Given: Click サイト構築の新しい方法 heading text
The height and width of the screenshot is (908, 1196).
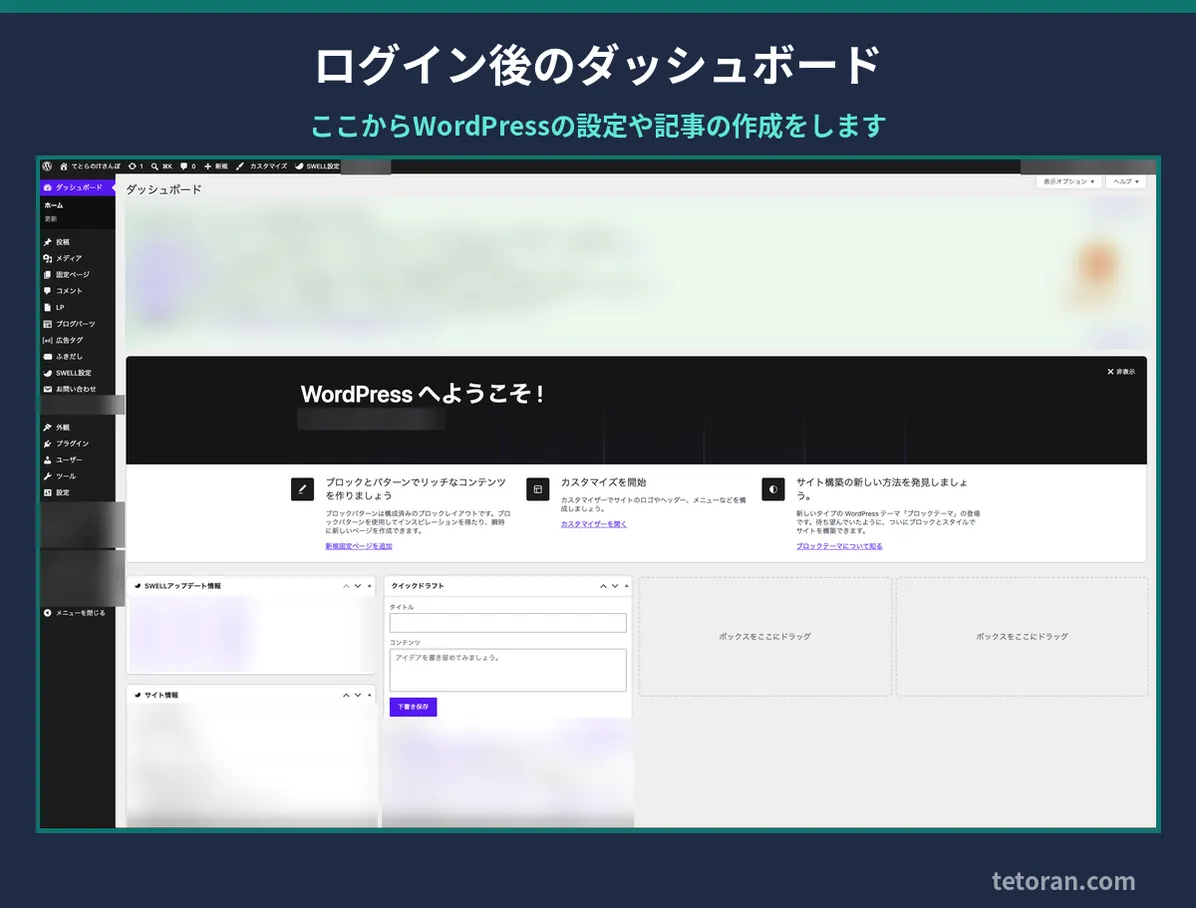Looking at the screenshot, I should coord(882,488).
